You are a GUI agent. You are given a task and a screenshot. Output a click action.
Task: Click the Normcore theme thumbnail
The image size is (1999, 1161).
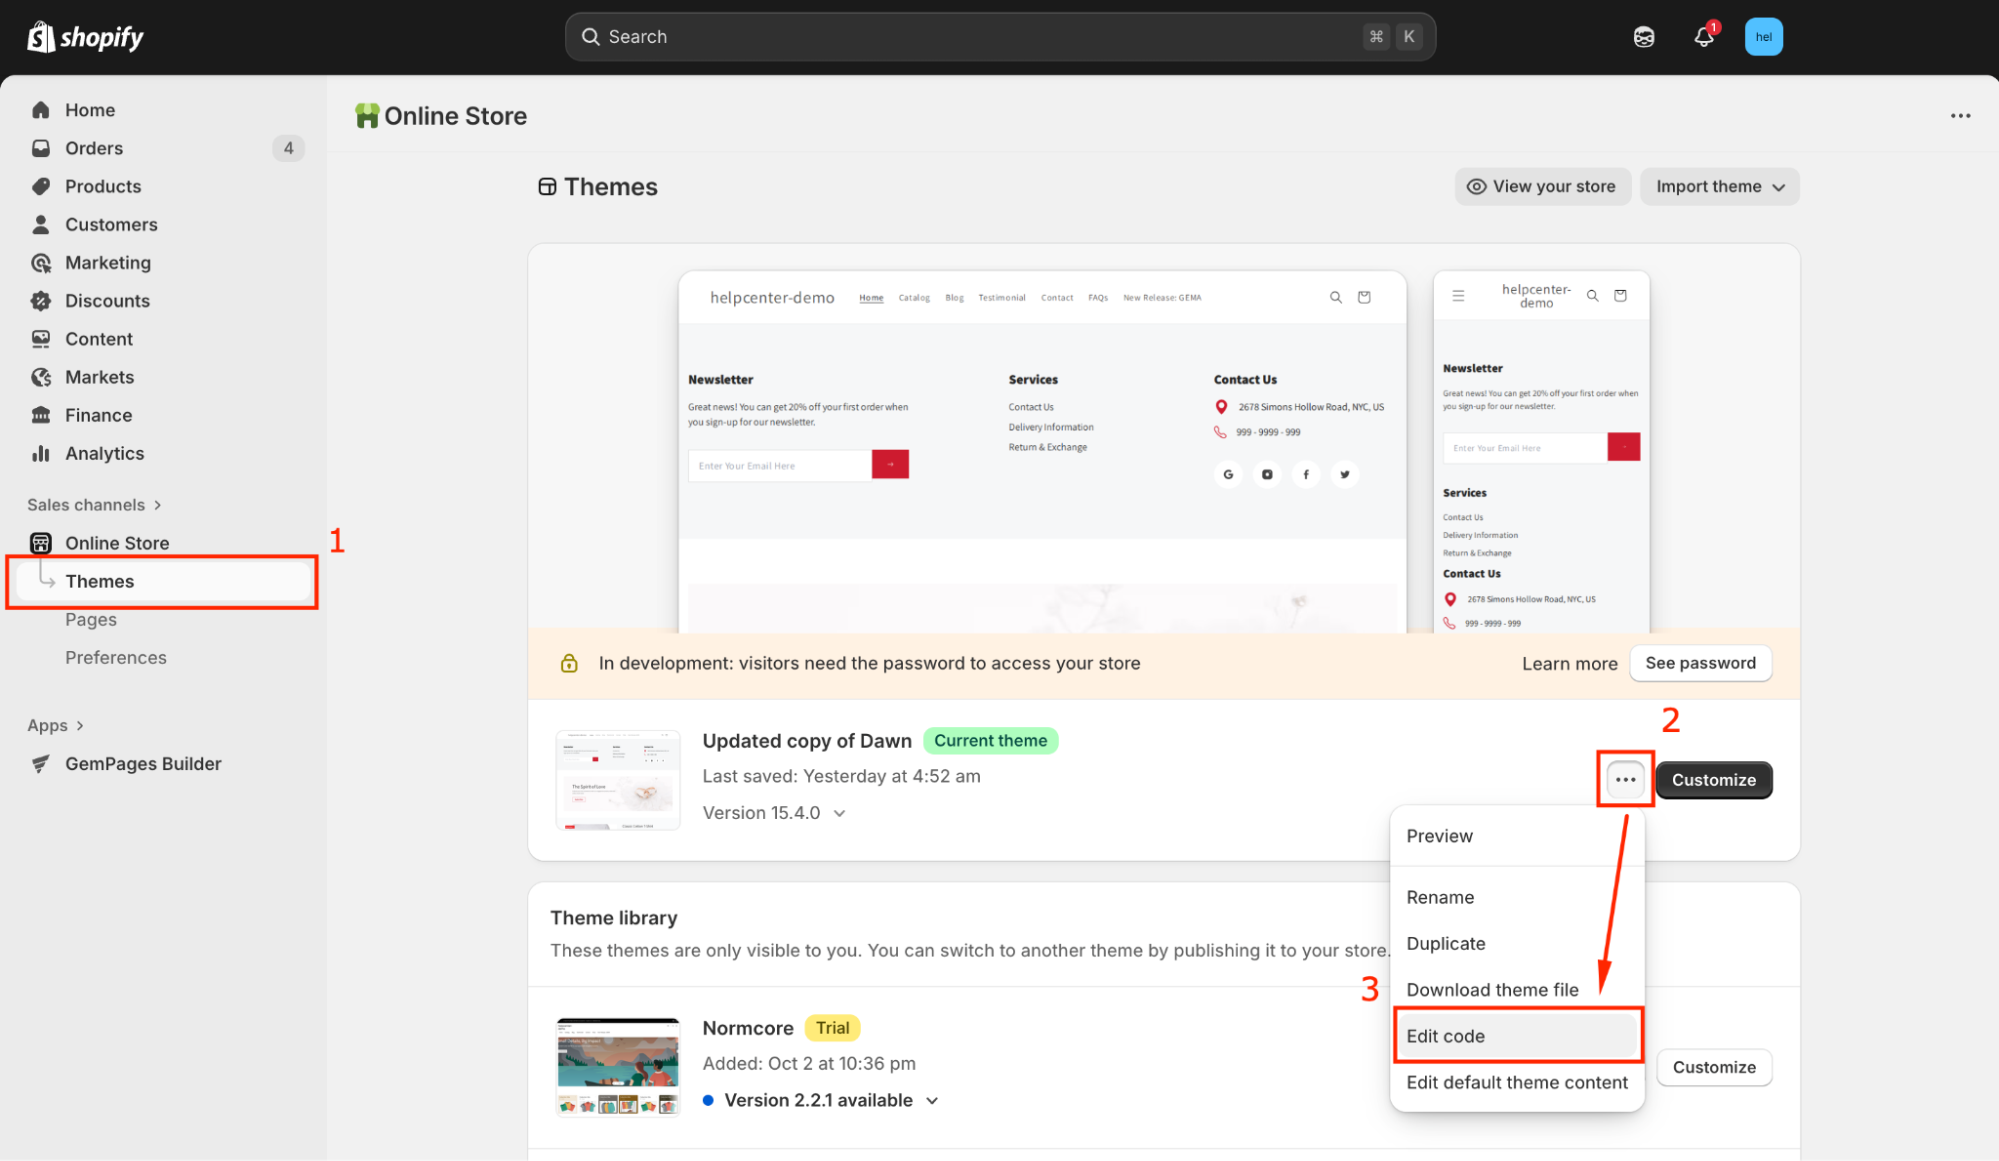[618, 1066]
